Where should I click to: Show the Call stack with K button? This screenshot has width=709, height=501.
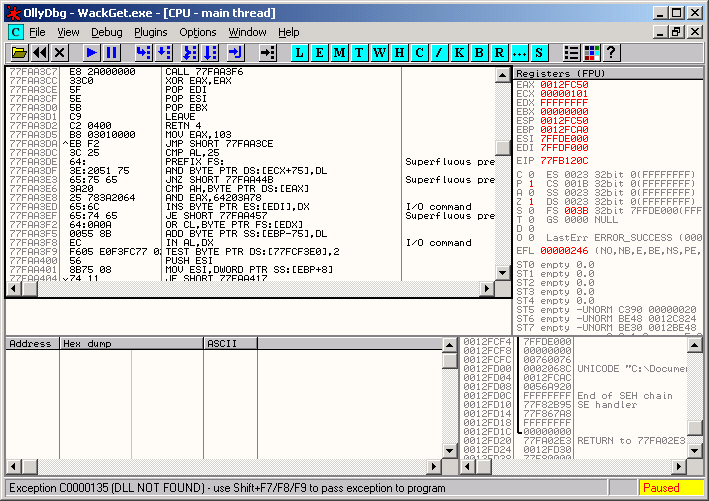click(459, 52)
